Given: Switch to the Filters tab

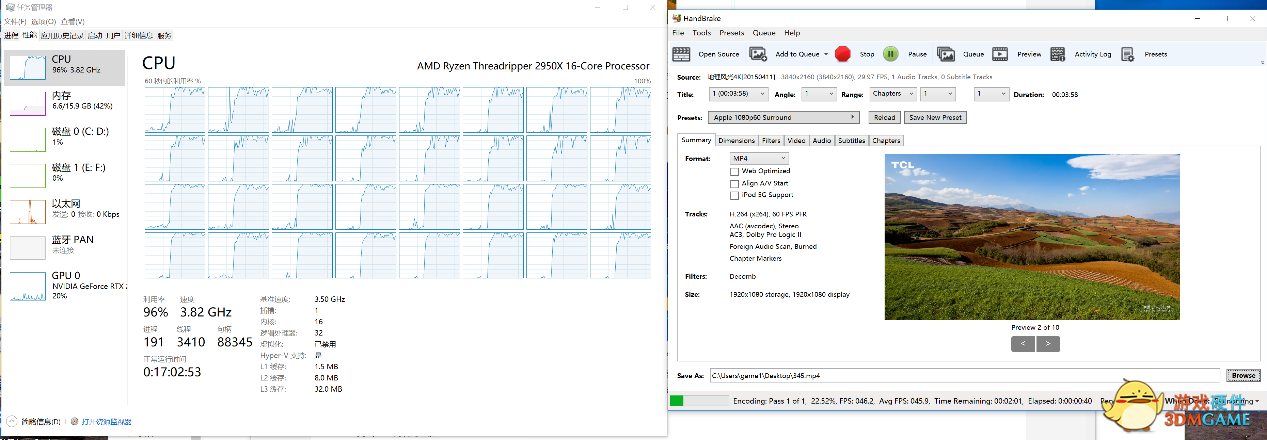Looking at the screenshot, I should 771,141.
